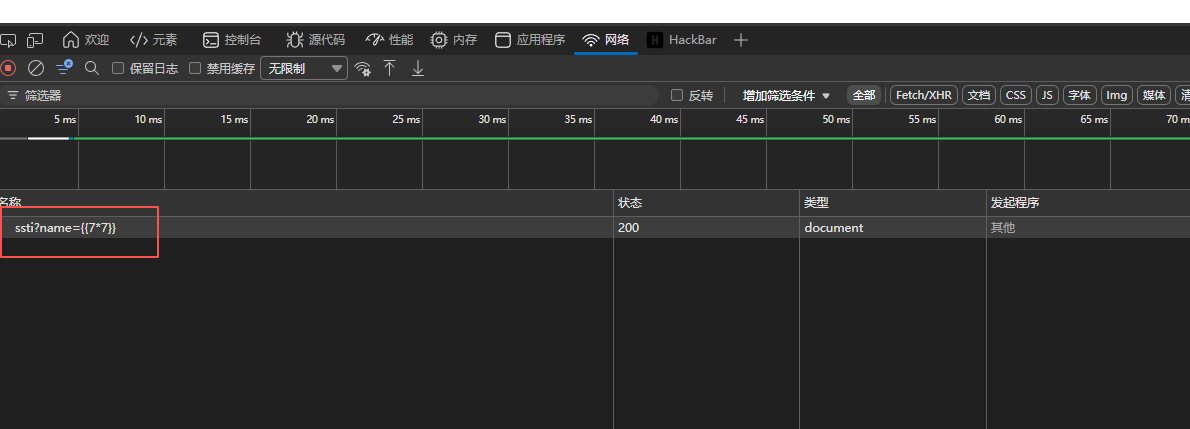Screen dimensions: 1190x429
Task: Open the 无限制 throttling dropdown
Action: [x=304, y=68]
